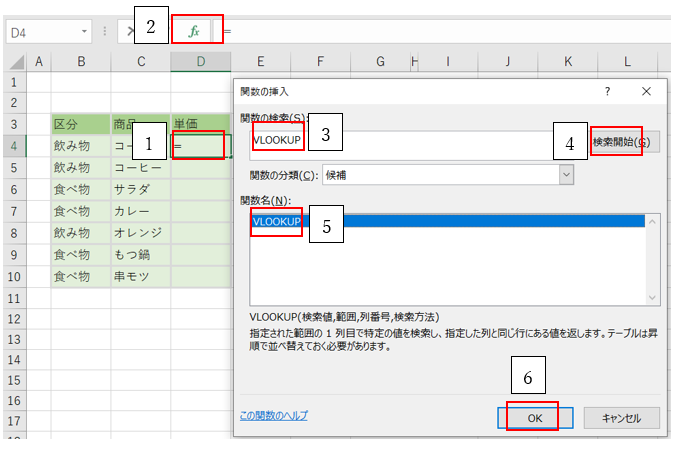Viewport: 677px width, 450px height.
Task: Click the function list scroll down arrow
Action: pos(653,297)
